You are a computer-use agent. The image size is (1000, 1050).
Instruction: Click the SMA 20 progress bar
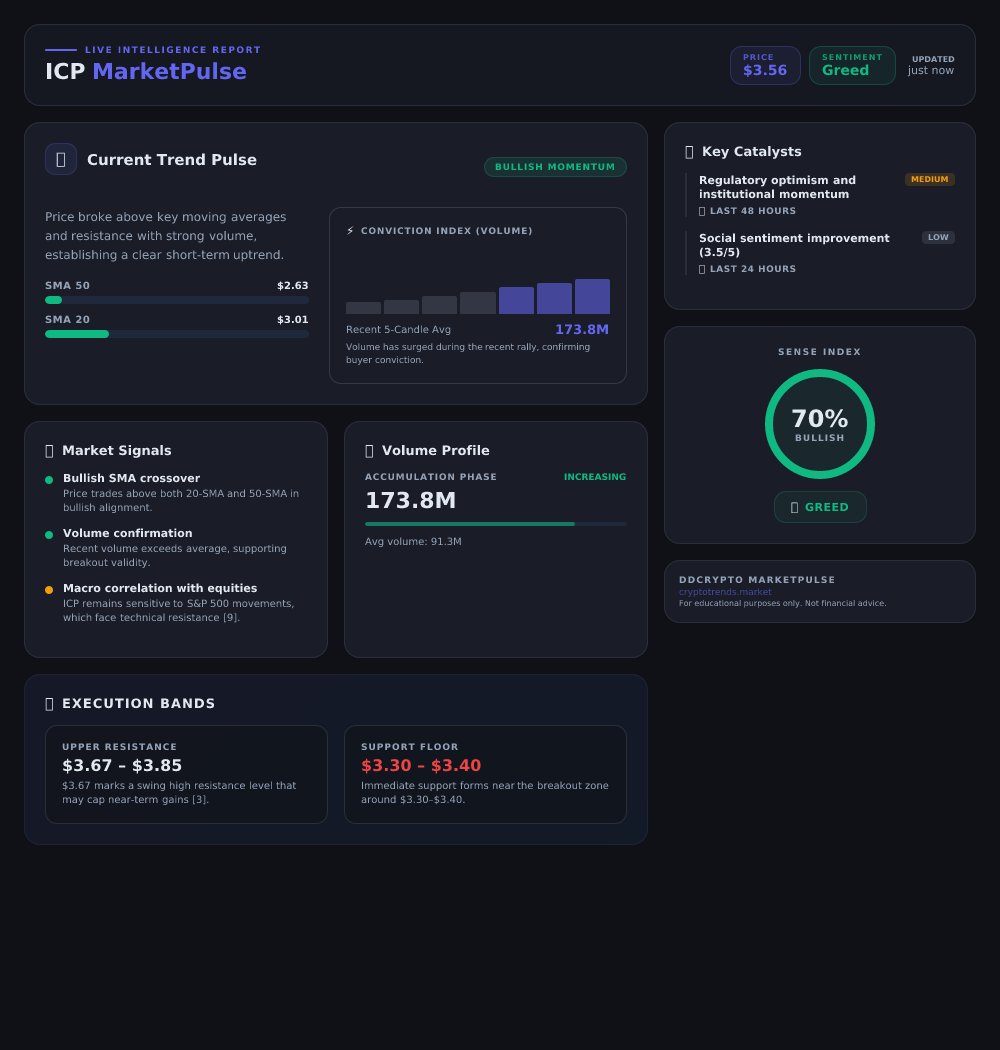point(177,334)
